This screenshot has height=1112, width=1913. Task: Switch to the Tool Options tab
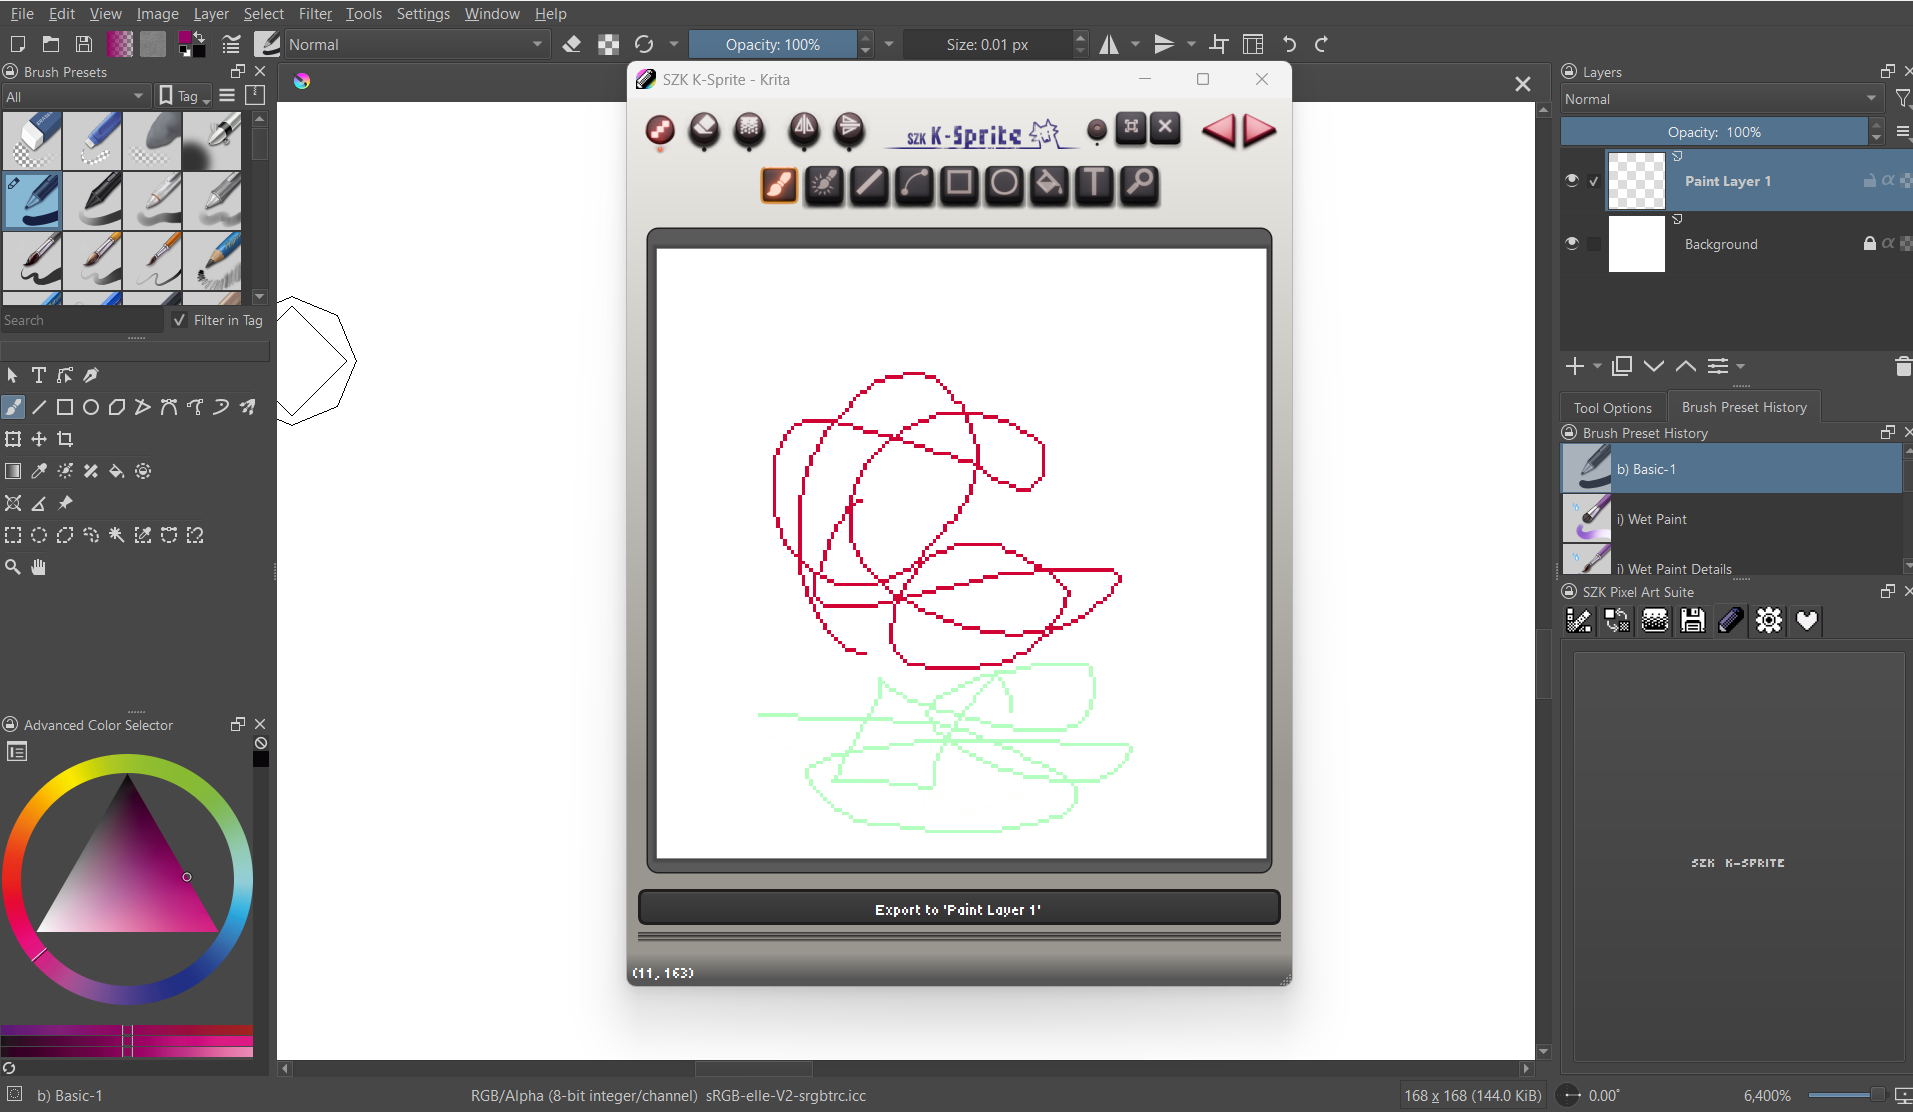(1612, 408)
